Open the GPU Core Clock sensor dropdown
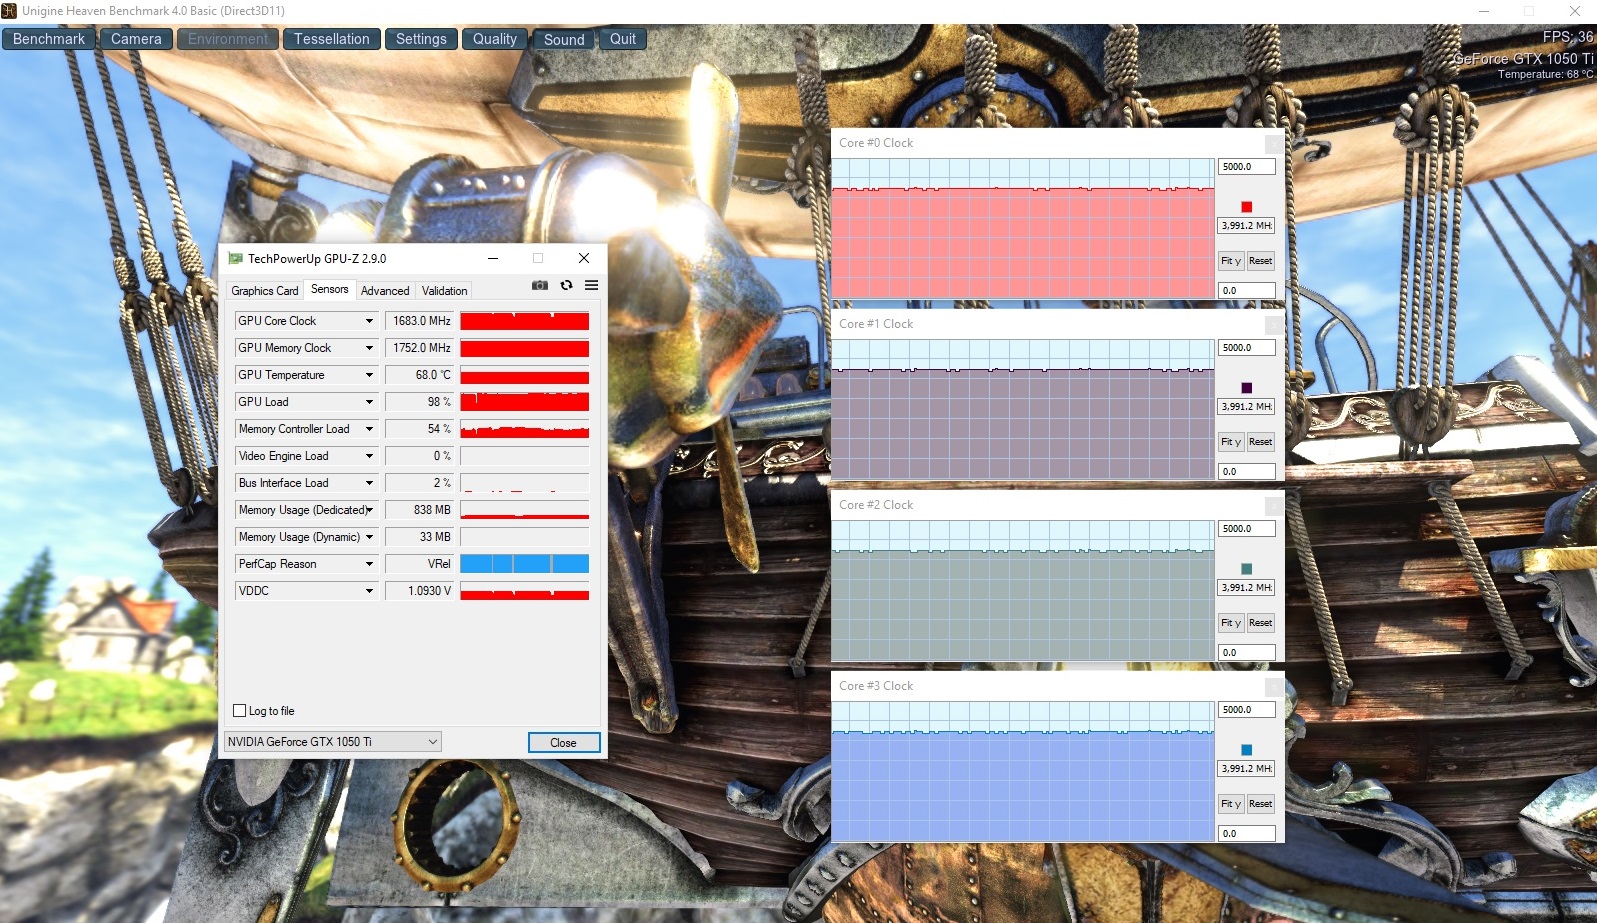This screenshot has height=923, width=1597. [369, 321]
